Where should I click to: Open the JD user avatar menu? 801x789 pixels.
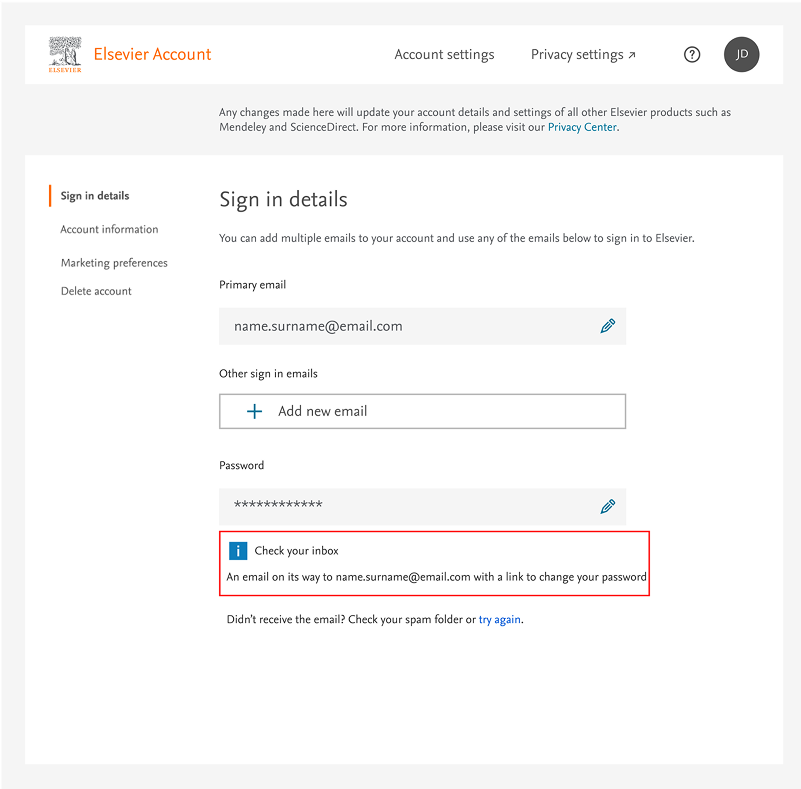point(741,55)
